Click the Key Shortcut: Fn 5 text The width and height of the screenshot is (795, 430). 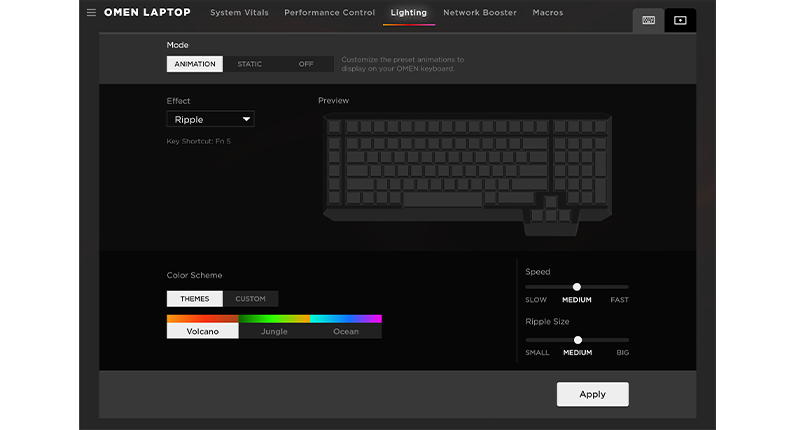click(199, 141)
